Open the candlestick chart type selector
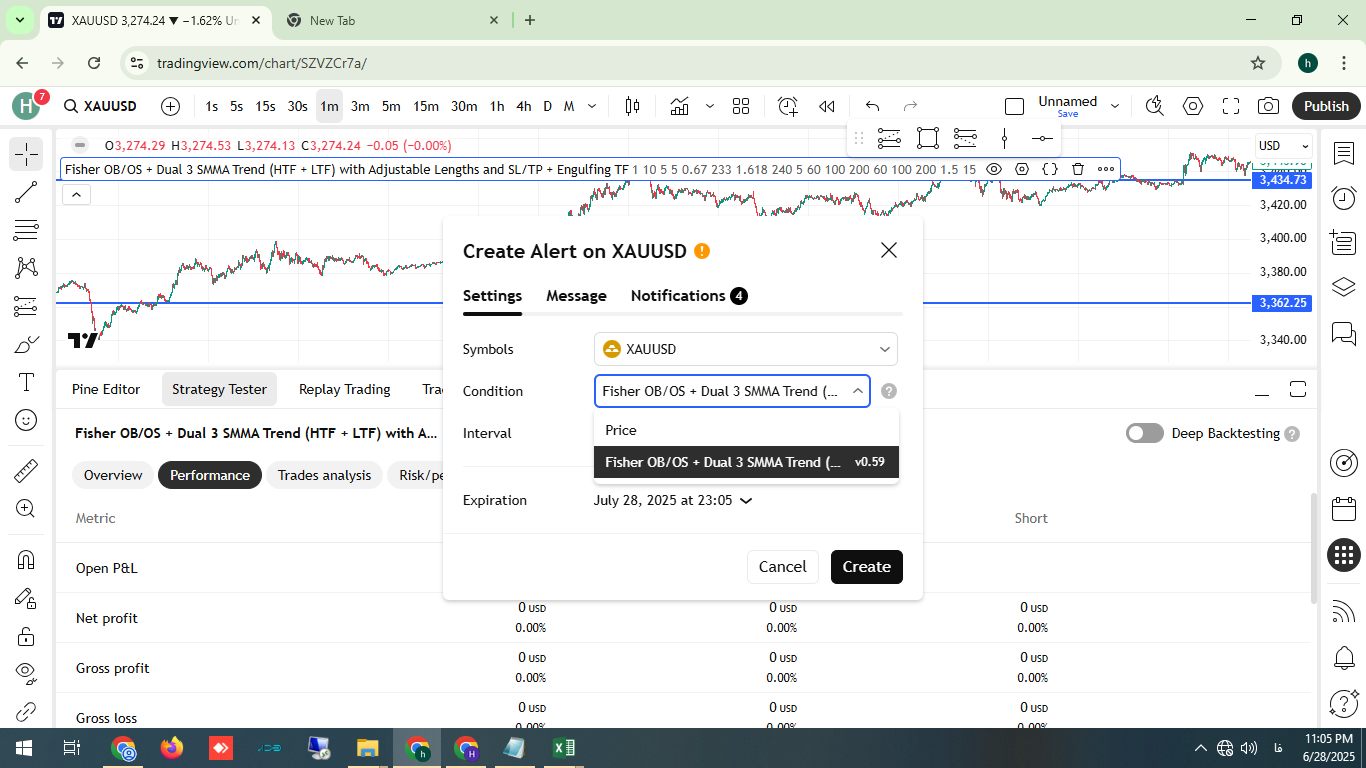The height and width of the screenshot is (768, 1366). pyautogui.click(x=632, y=106)
